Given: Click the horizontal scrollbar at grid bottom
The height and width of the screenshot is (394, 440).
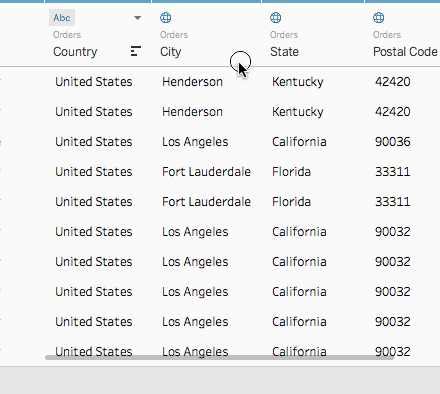Looking at the screenshot, I should coord(219,358).
